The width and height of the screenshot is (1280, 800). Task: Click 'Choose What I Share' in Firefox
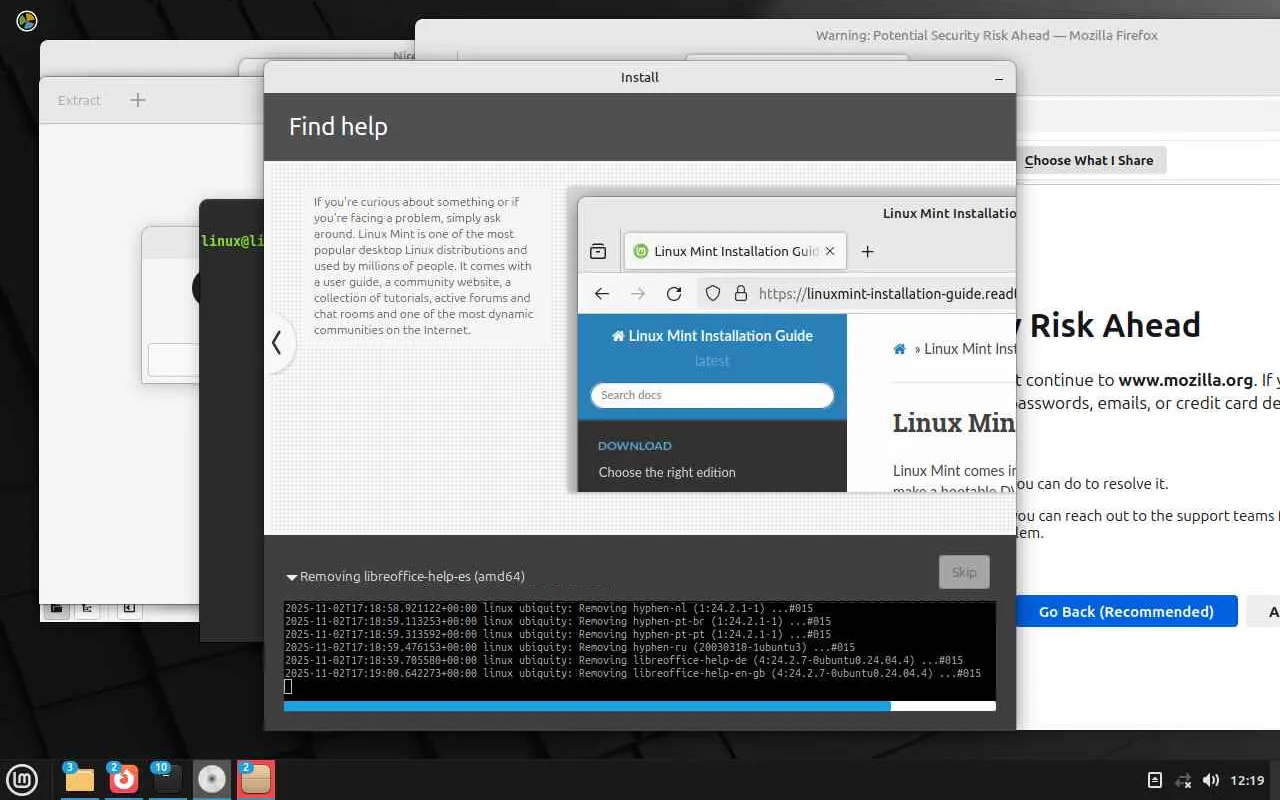coord(1089,160)
